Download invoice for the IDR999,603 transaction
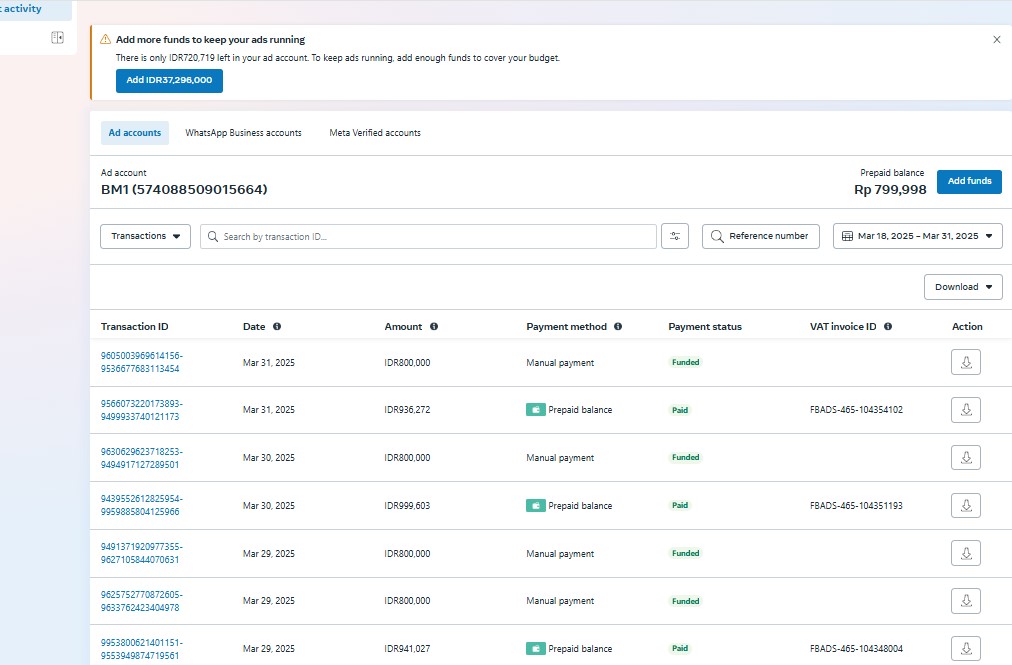1012x665 pixels. pyautogui.click(x=965, y=506)
